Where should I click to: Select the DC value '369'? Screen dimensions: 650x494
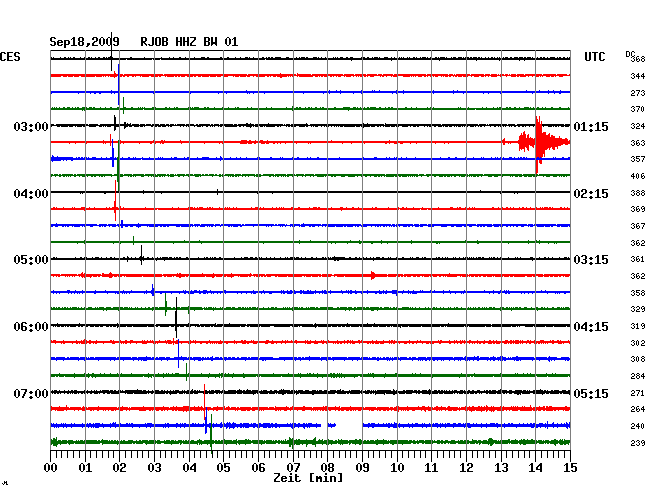coord(638,209)
